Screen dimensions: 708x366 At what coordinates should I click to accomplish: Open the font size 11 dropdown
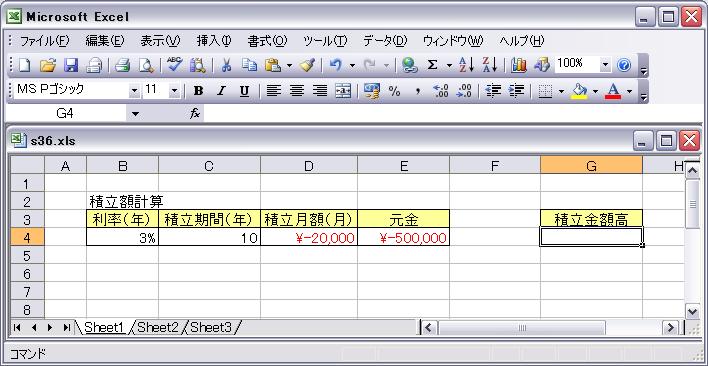click(174, 91)
